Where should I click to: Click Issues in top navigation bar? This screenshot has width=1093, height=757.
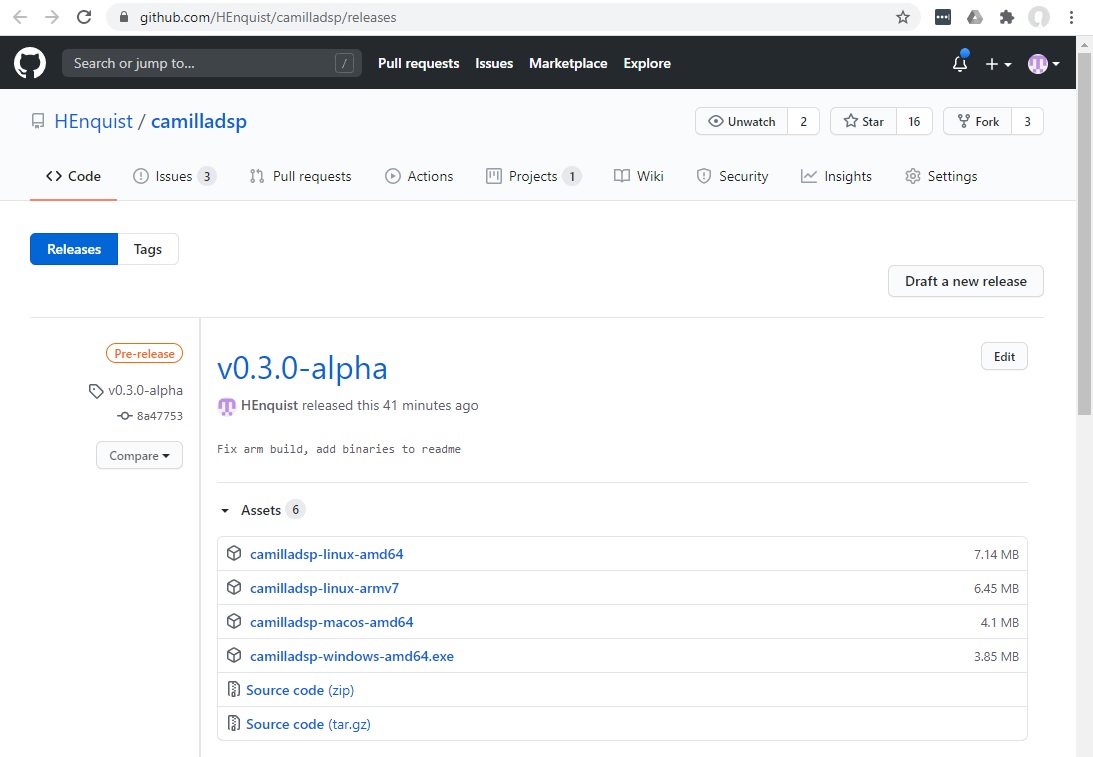[494, 63]
